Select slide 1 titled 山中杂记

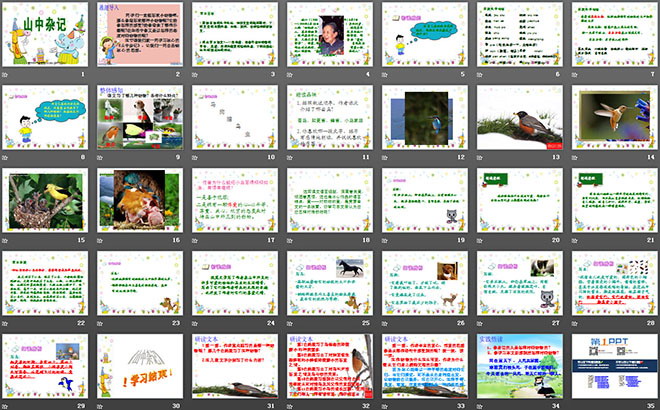(x=47, y=35)
